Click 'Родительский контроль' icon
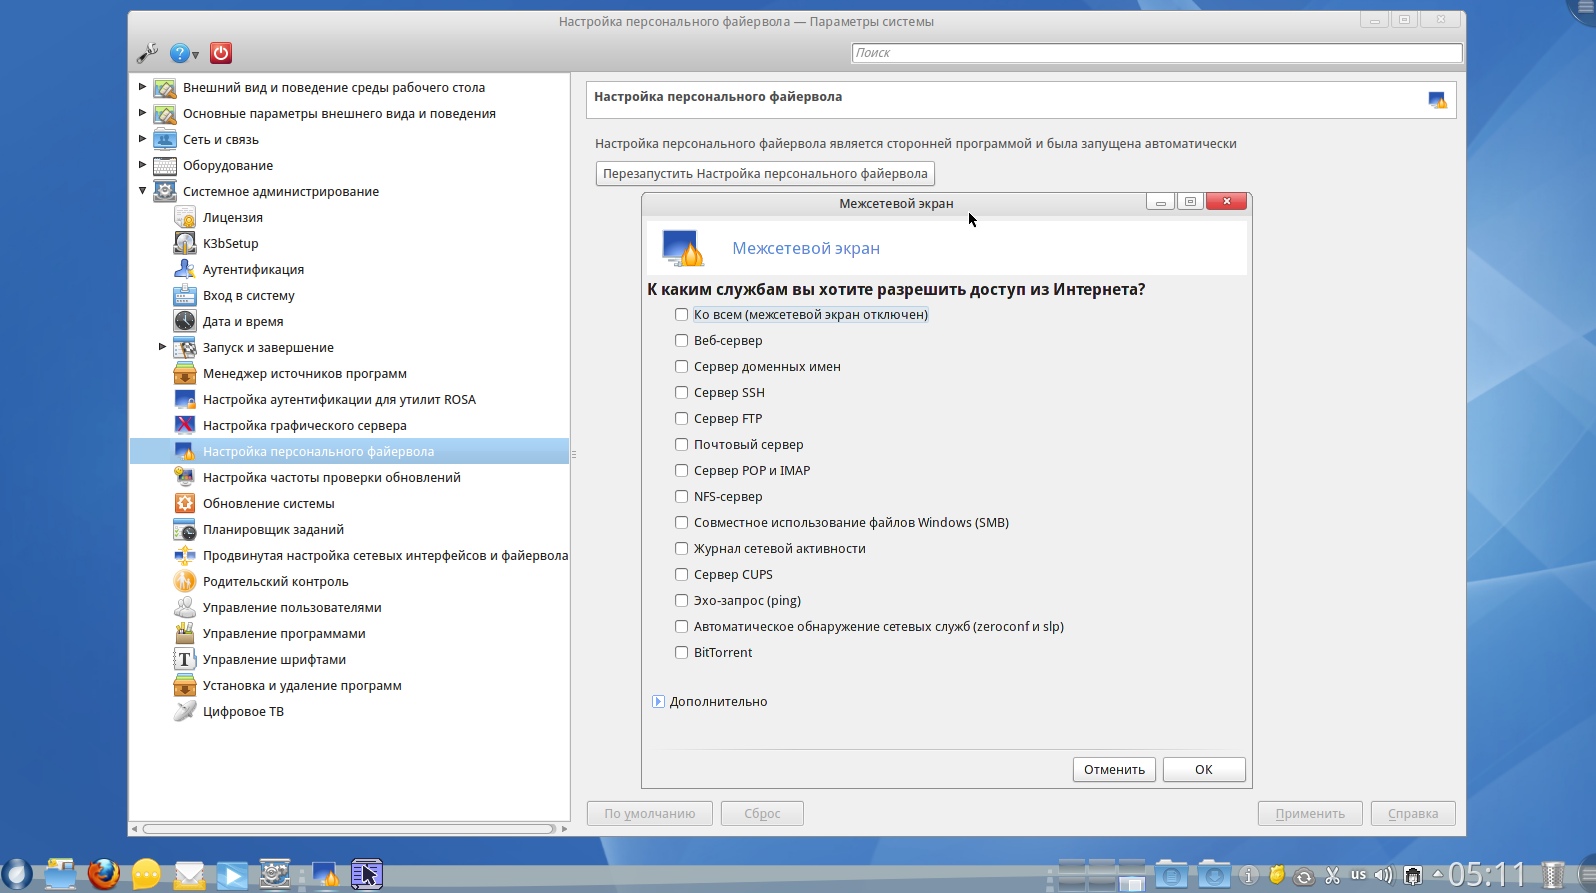 pos(185,581)
